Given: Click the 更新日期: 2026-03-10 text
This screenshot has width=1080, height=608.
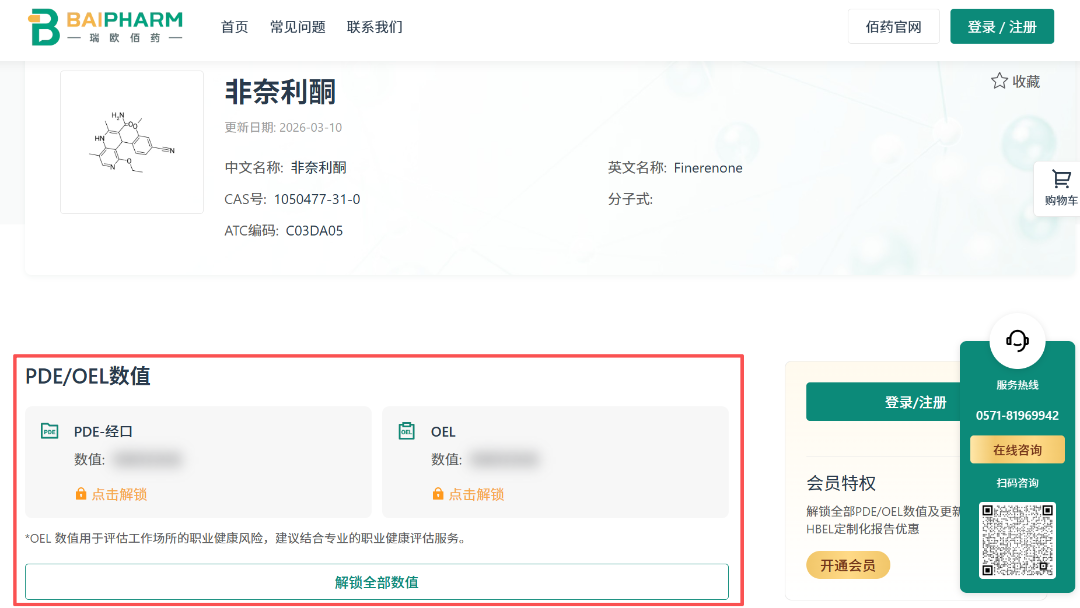Looking at the screenshot, I should pyautogui.click(x=283, y=127).
